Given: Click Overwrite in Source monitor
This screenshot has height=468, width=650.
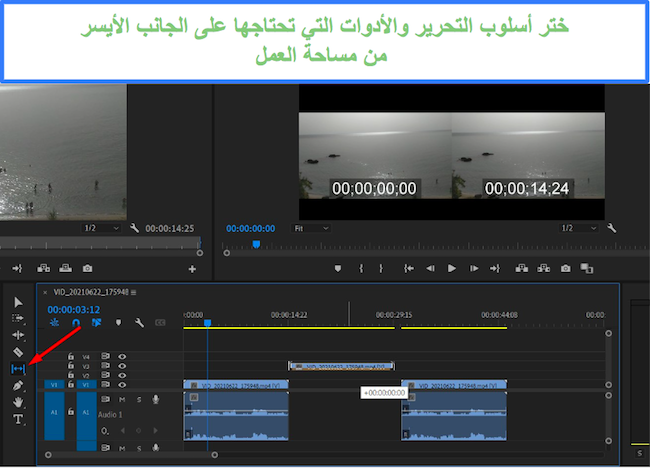Looking at the screenshot, I should tap(65, 269).
